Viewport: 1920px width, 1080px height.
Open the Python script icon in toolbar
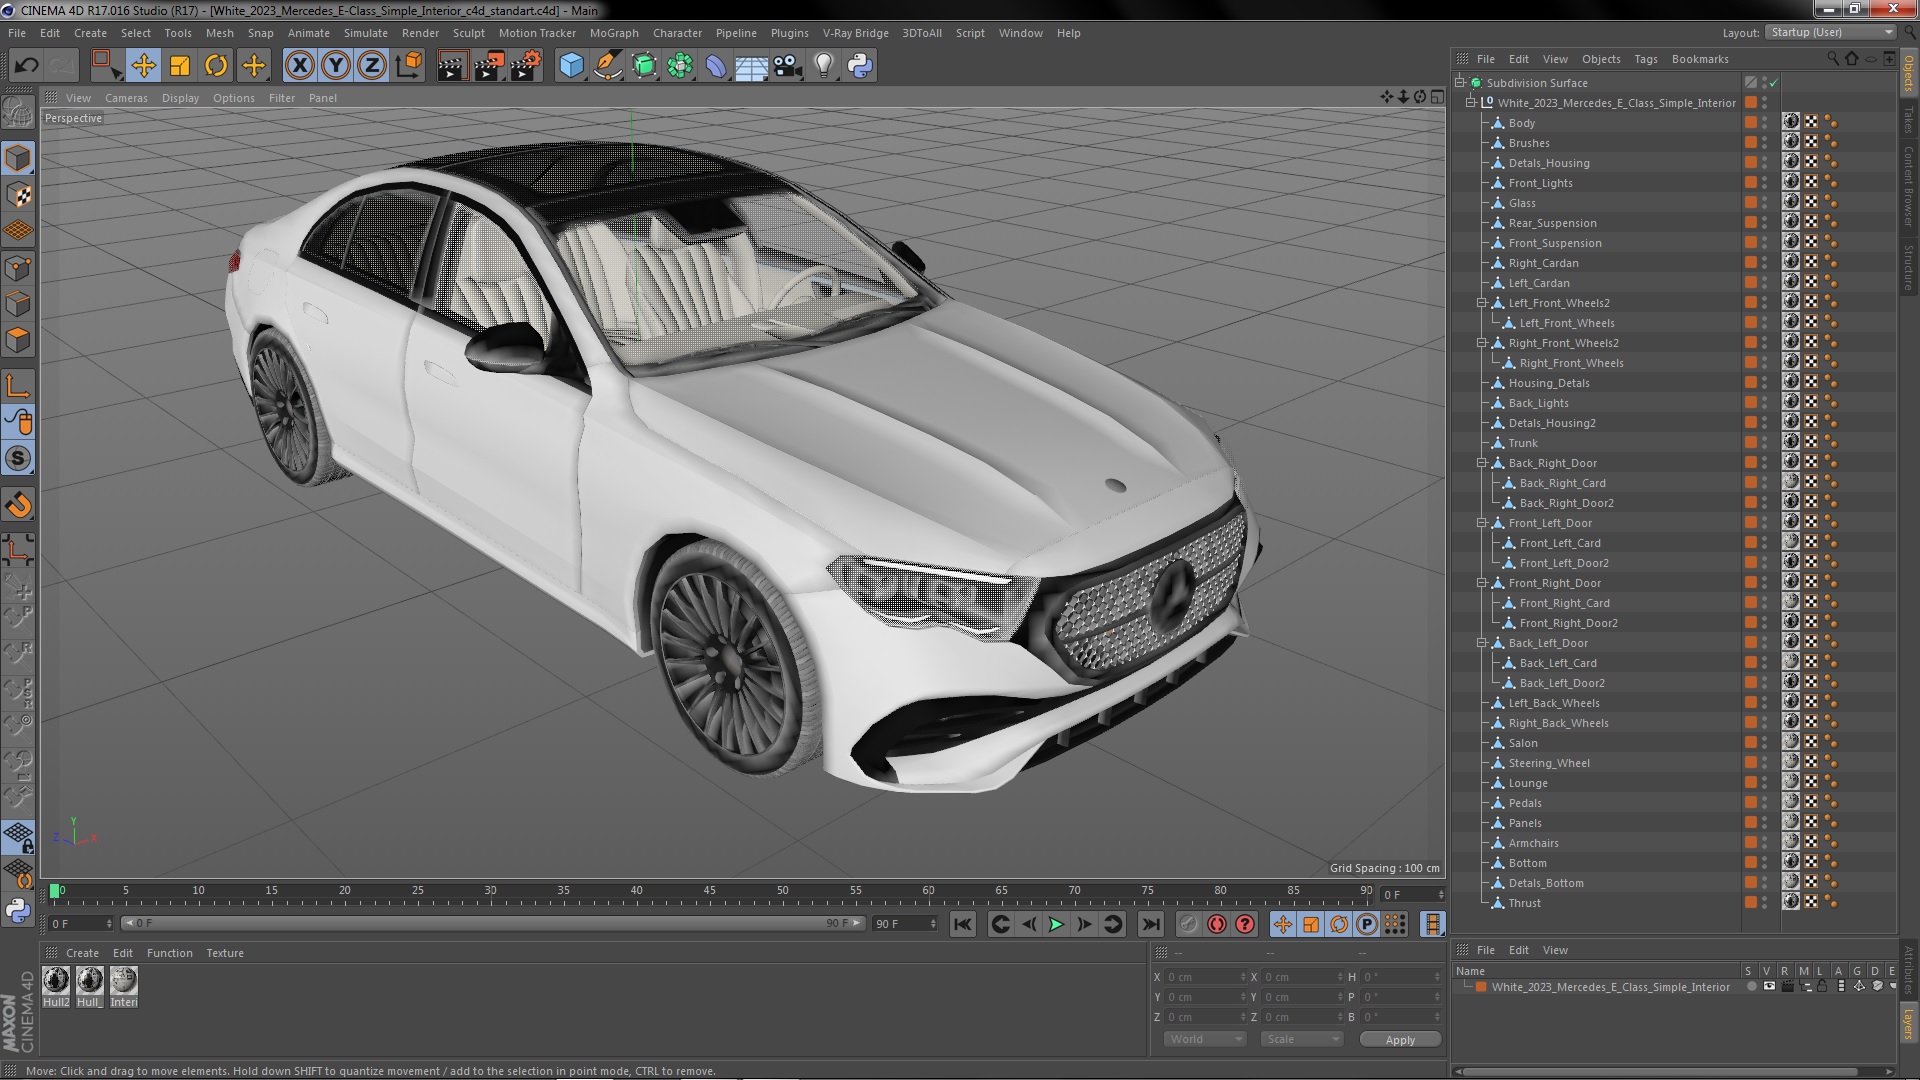point(860,66)
